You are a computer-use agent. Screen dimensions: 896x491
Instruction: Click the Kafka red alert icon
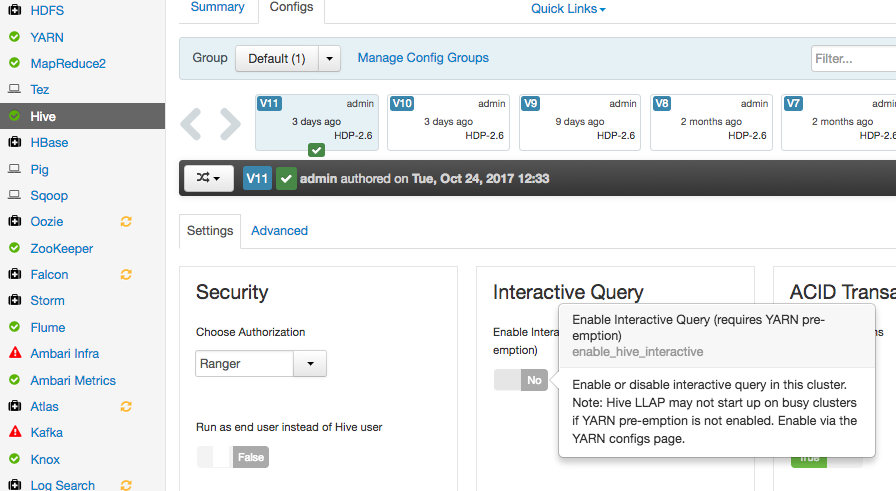pos(14,433)
